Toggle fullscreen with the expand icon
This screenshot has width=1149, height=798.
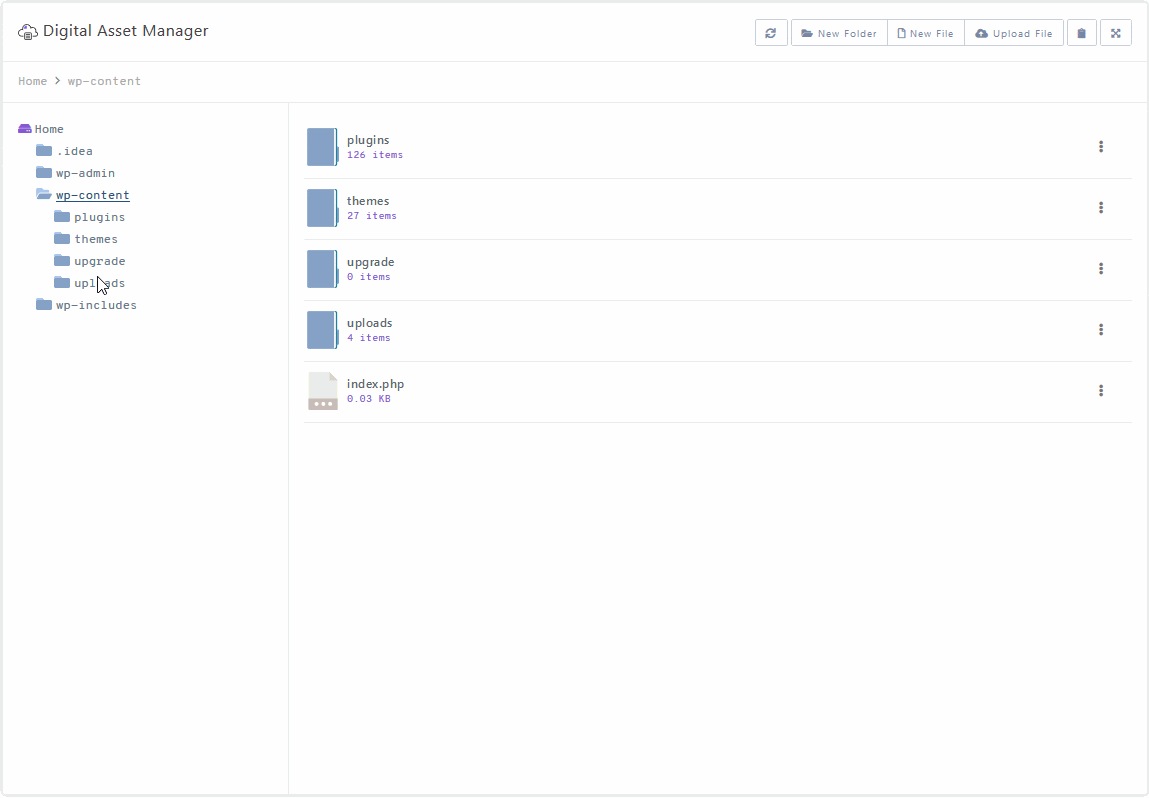tap(1115, 33)
